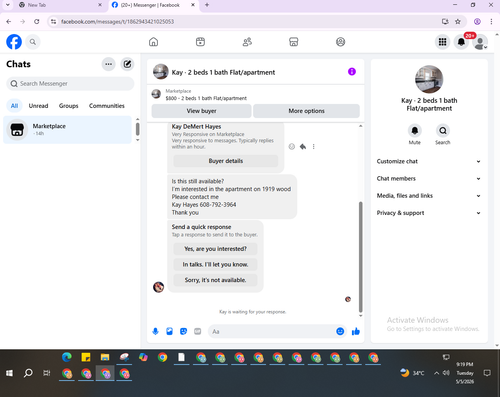Screen dimensions: 500x397
Task: Open emoji picker in message box
Action: coord(340,331)
